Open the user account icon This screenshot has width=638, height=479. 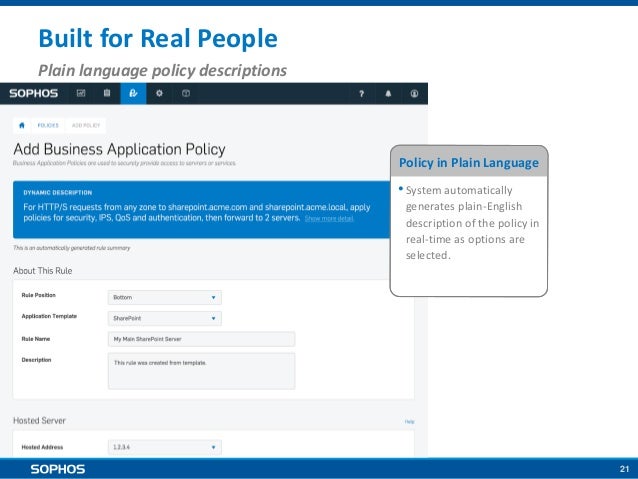click(414, 94)
